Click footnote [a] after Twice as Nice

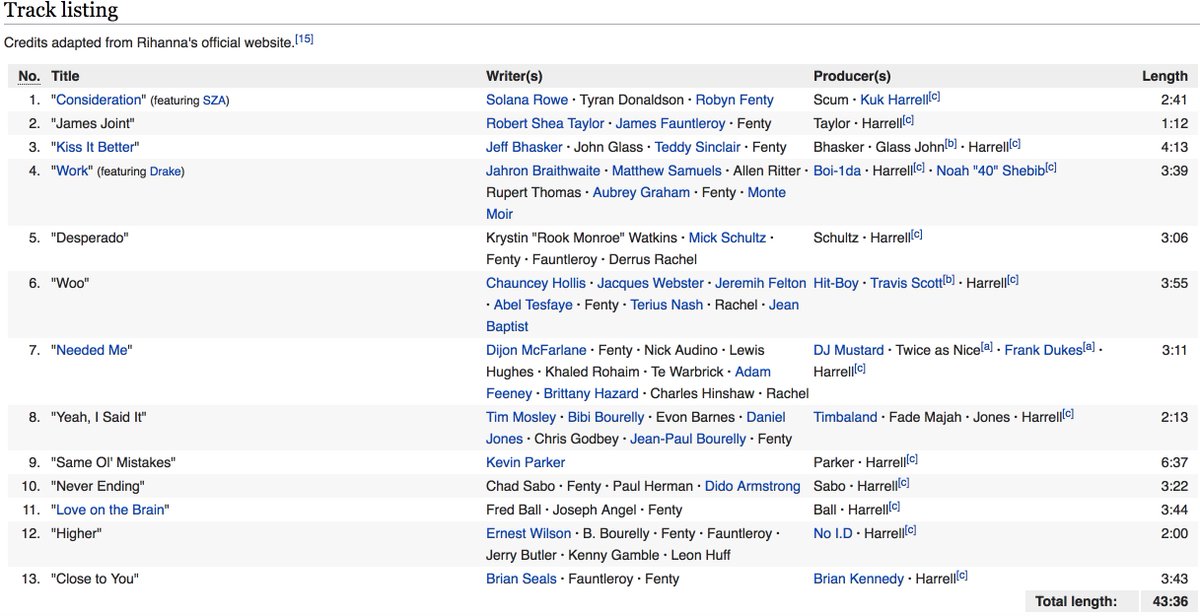[x=987, y=346]
